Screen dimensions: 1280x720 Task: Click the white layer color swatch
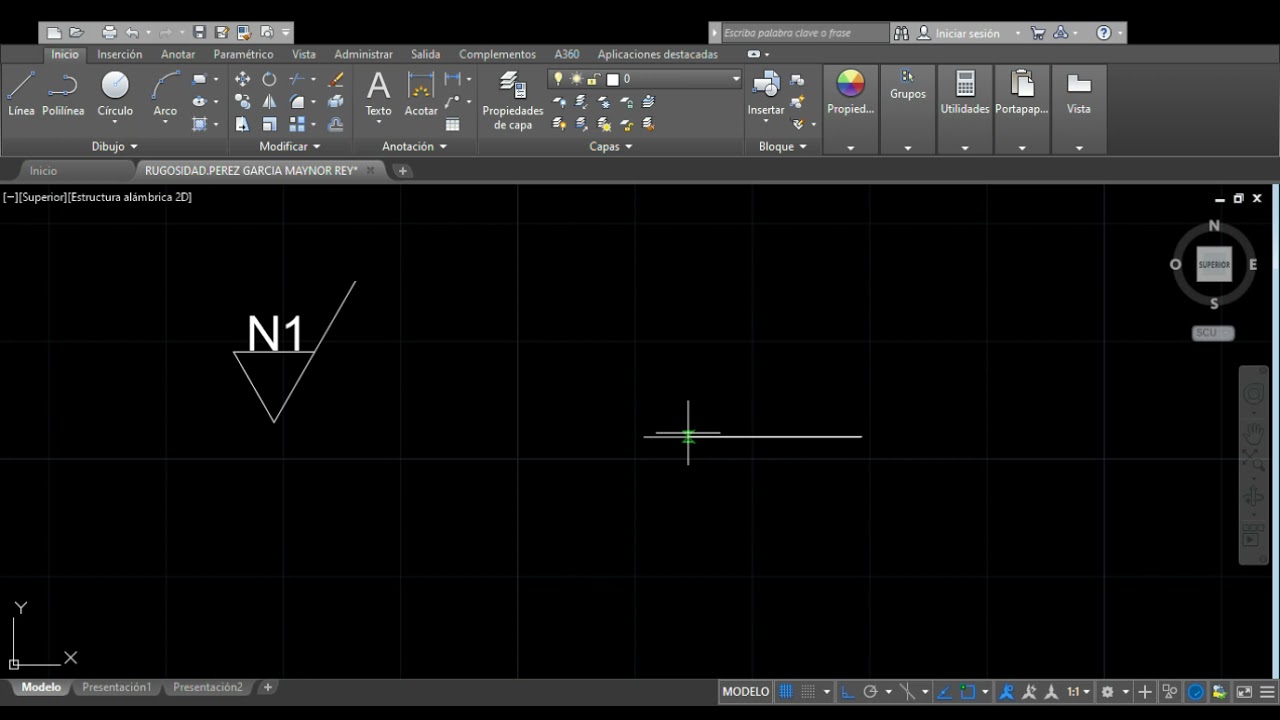pos(613,79)
